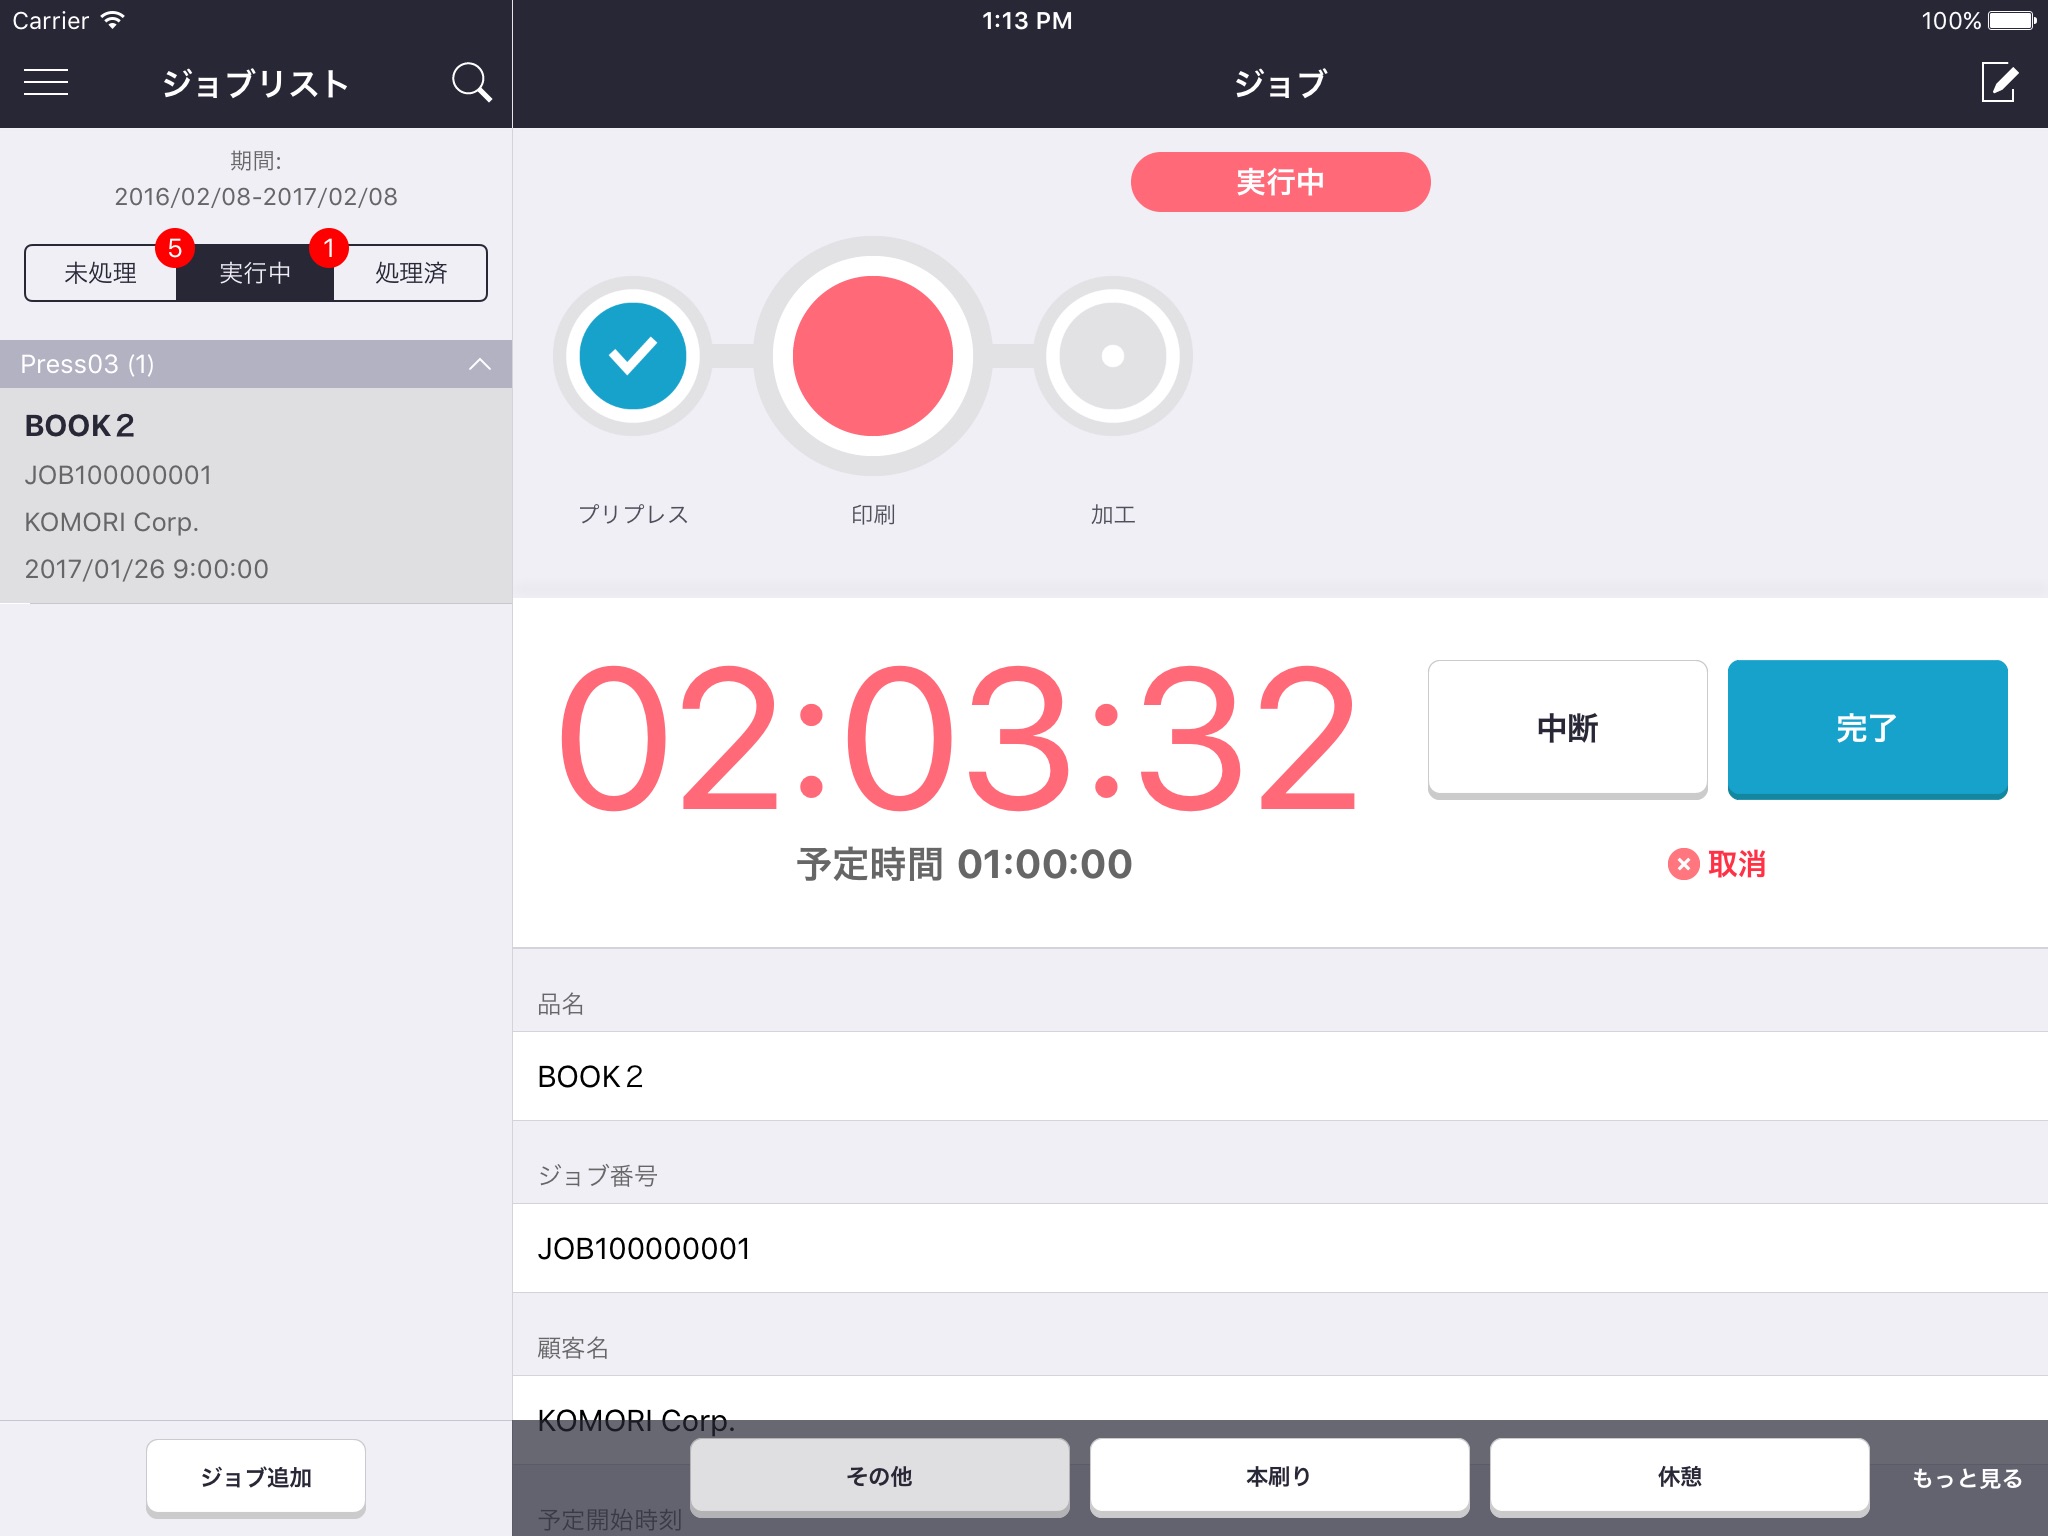2048x1536 pixels.
Task: Tap the Wi-Fi icon in status bar
Action: click(x=112, y=20)
